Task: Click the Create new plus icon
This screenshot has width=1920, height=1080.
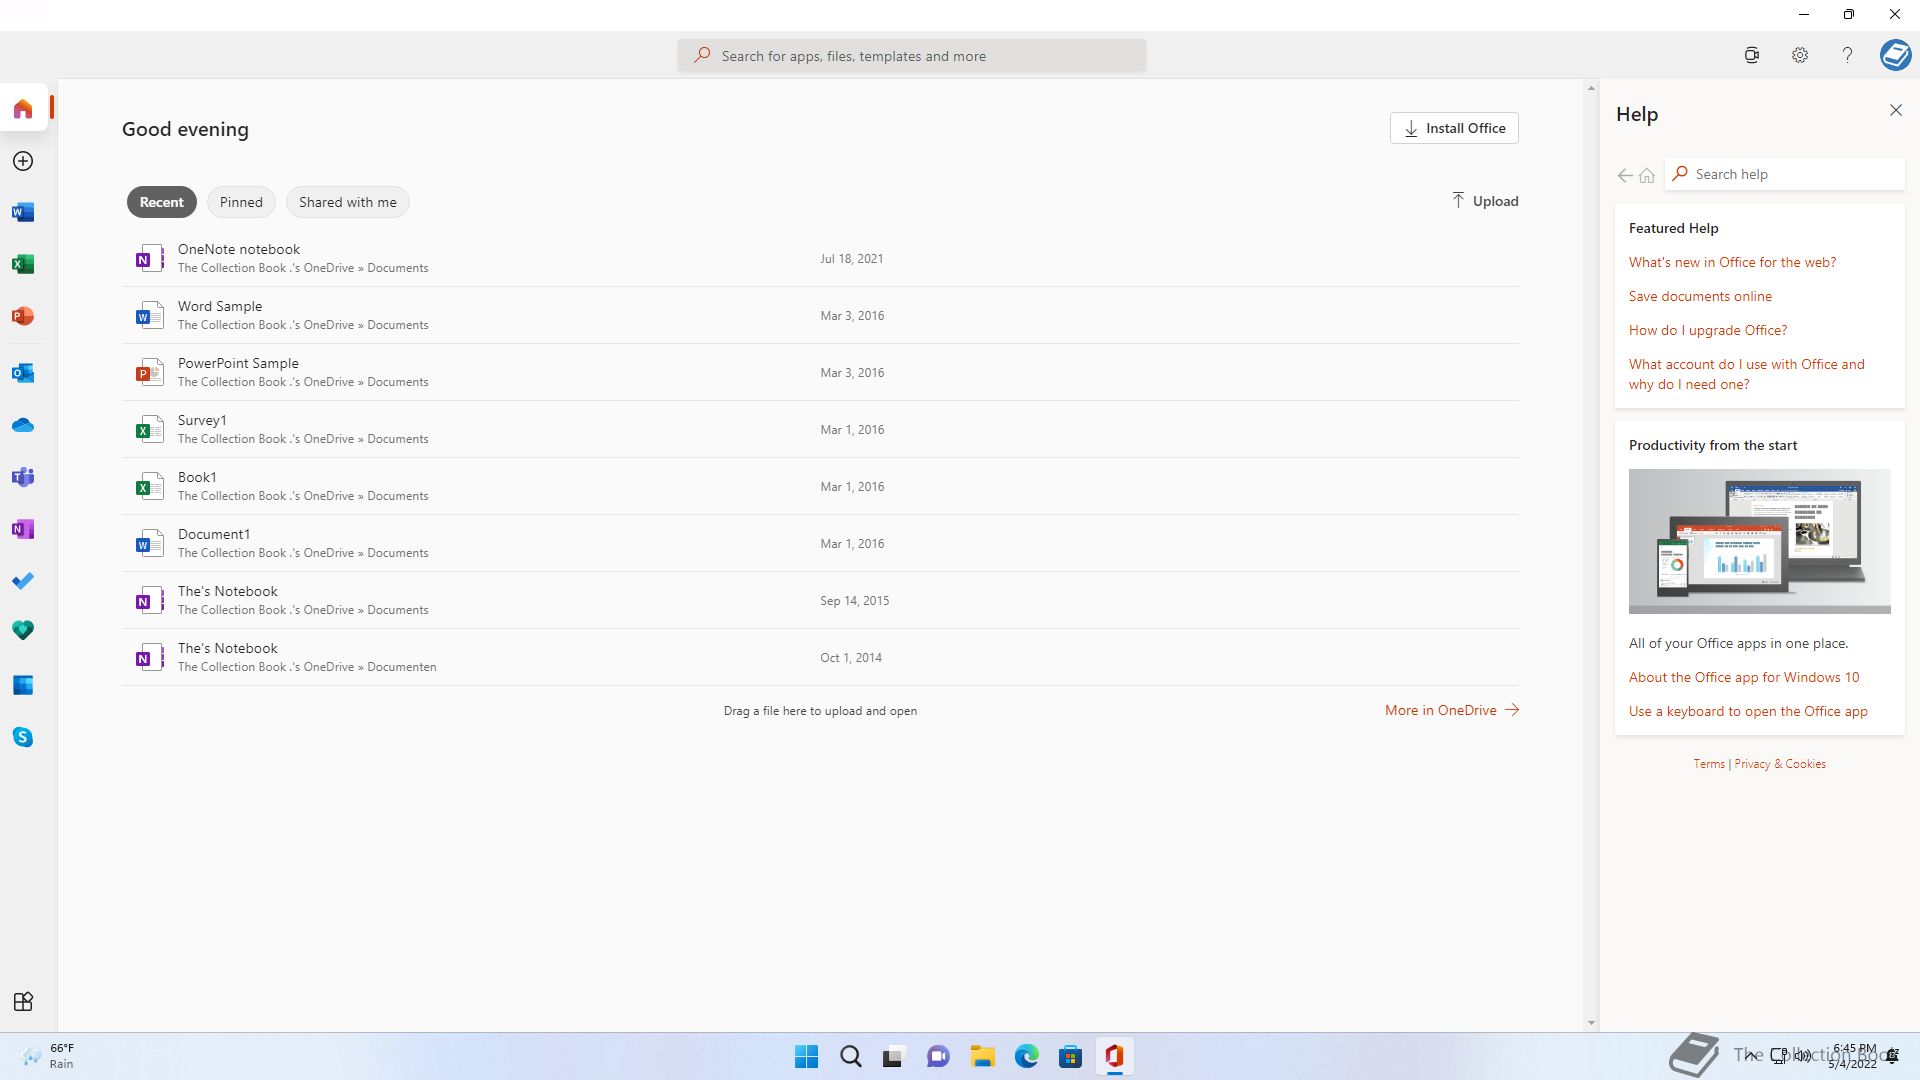Action: 23,161
